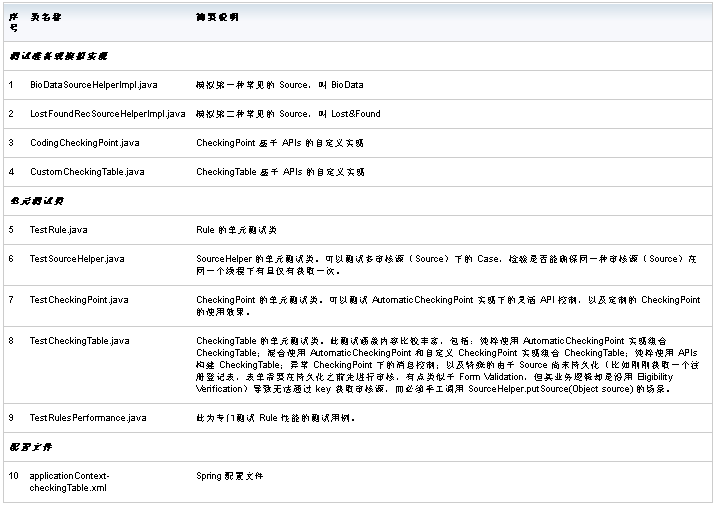Click the TestRule.java class name
This screenshot has width=720, height=507.
[58, 230]
